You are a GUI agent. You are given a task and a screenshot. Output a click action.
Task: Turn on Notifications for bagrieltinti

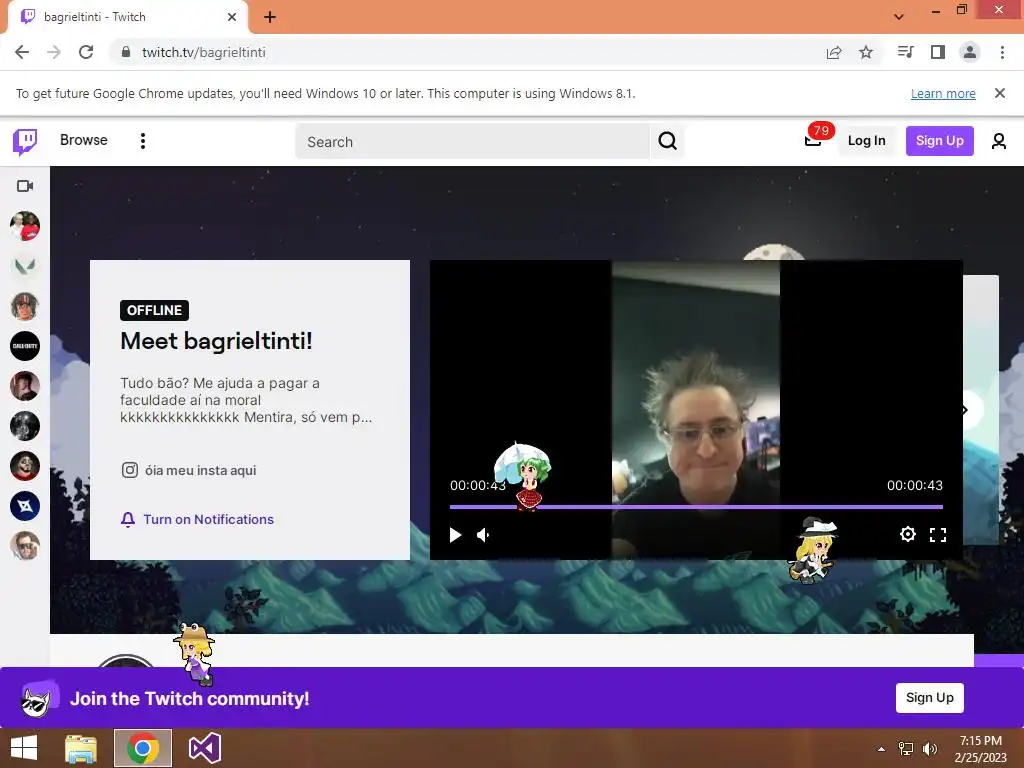(197, 519)
